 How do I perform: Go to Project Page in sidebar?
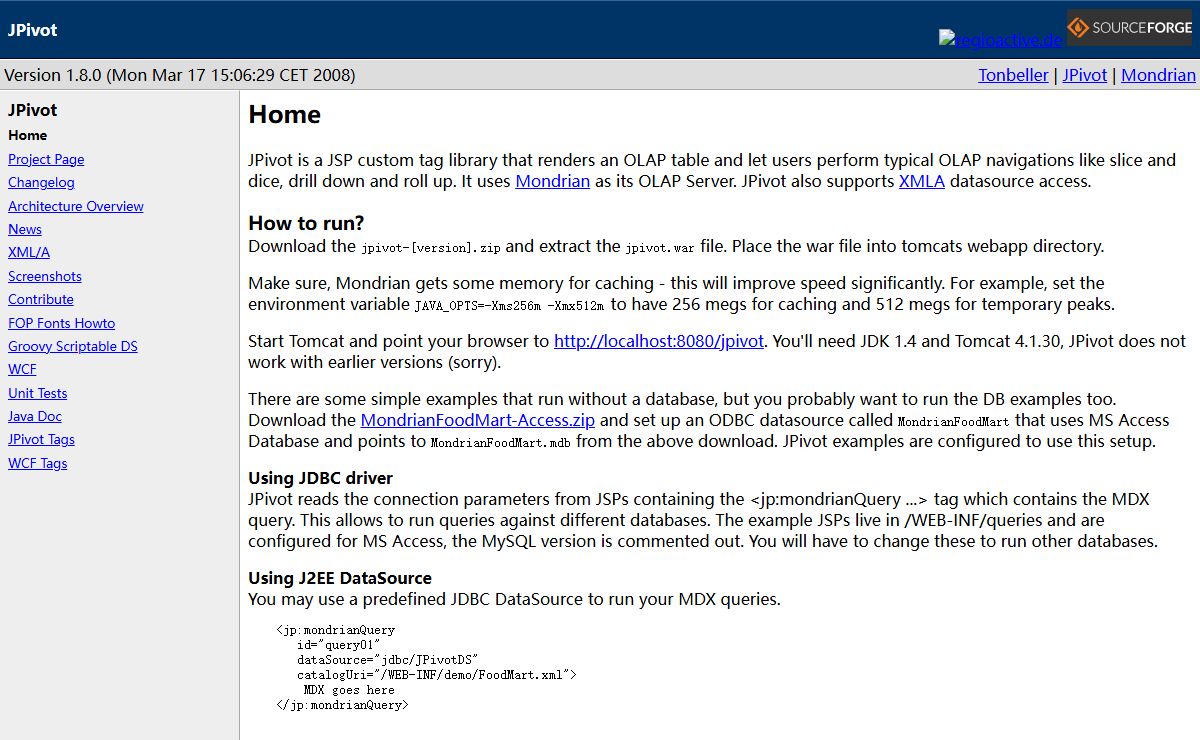point(46,159)
